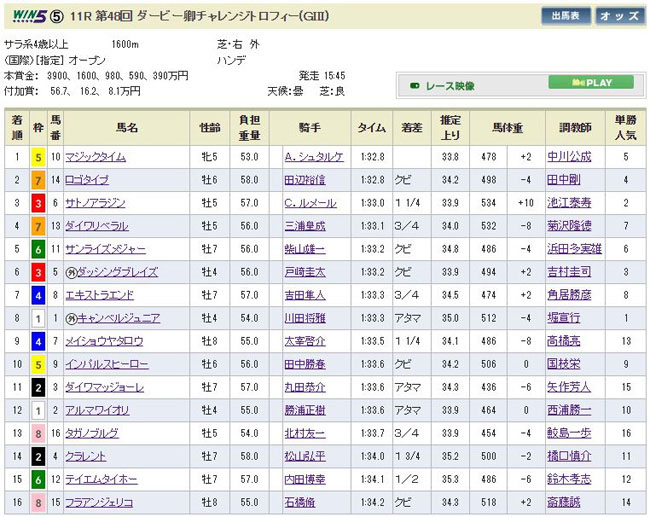Open trainer link 中川公成
The image size is (650, 517).
coord(571,156)
